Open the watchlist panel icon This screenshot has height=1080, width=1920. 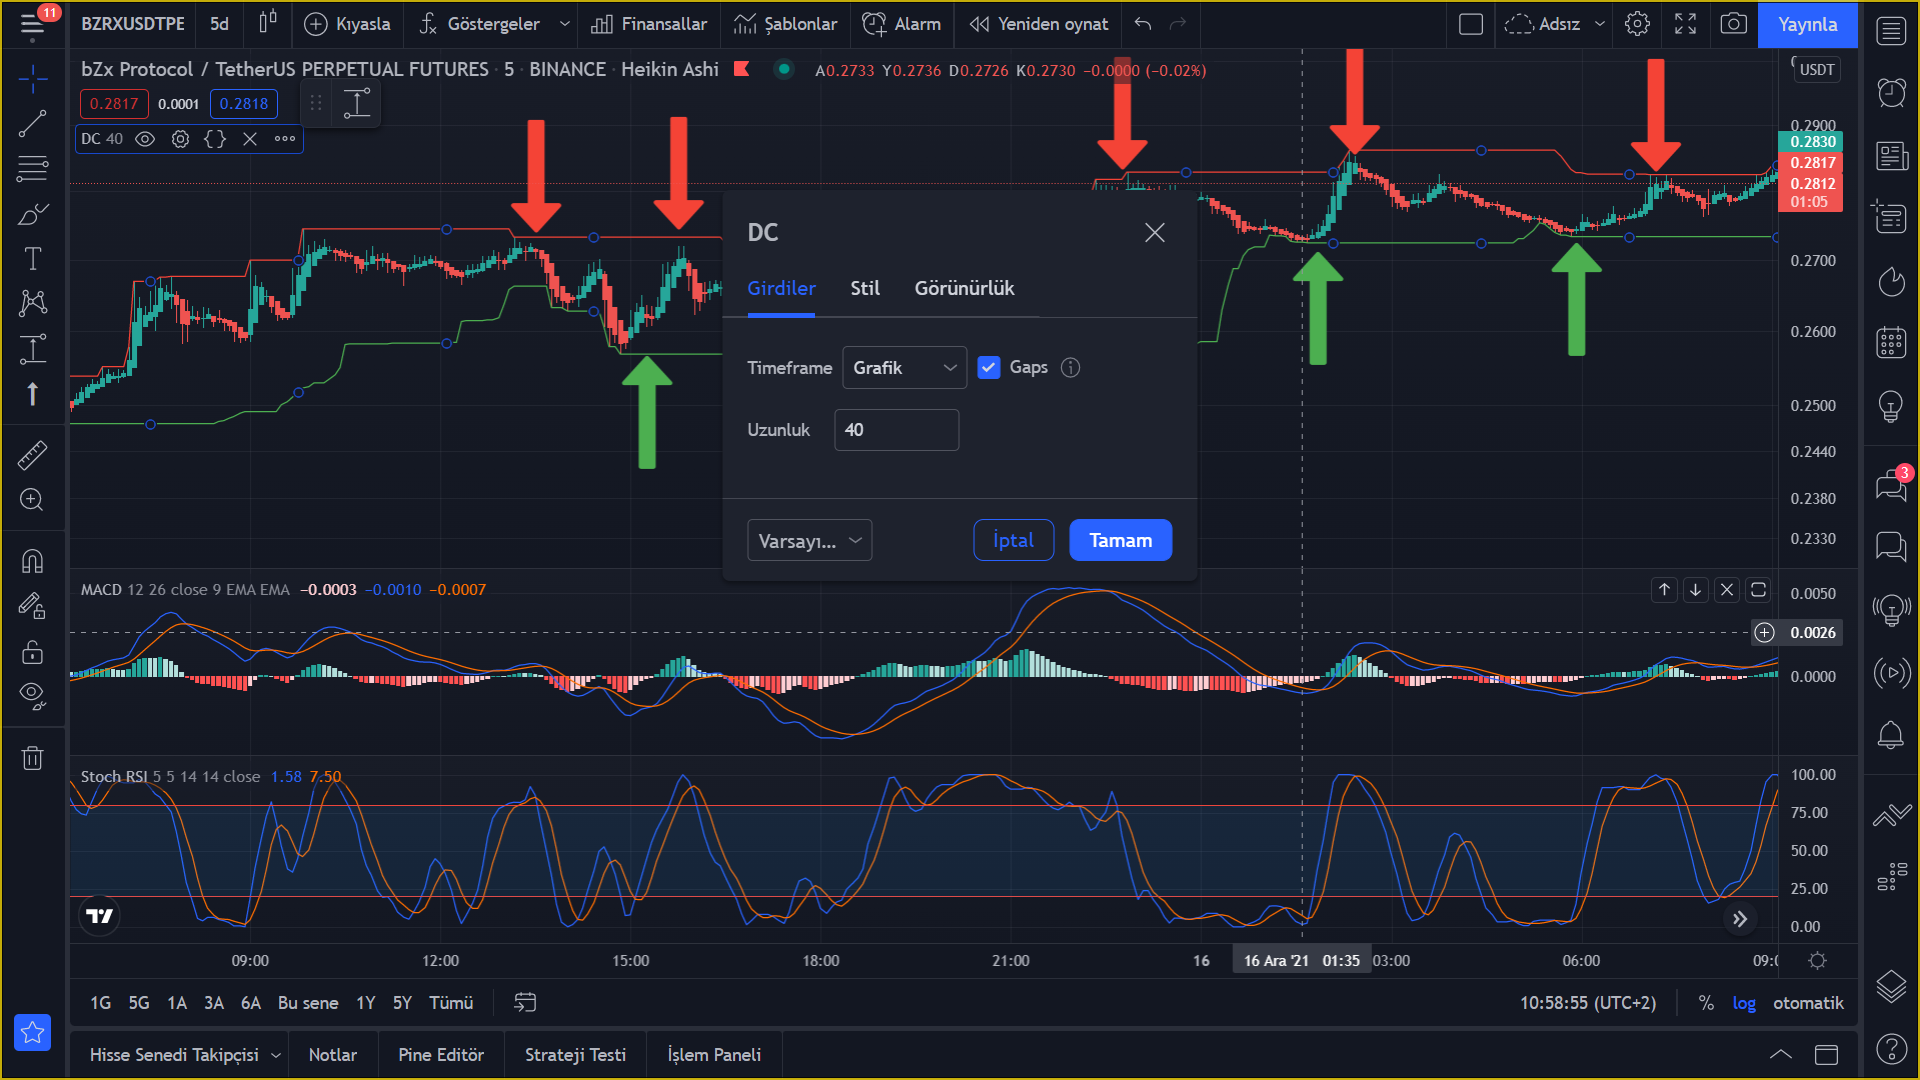(1891, 31)
